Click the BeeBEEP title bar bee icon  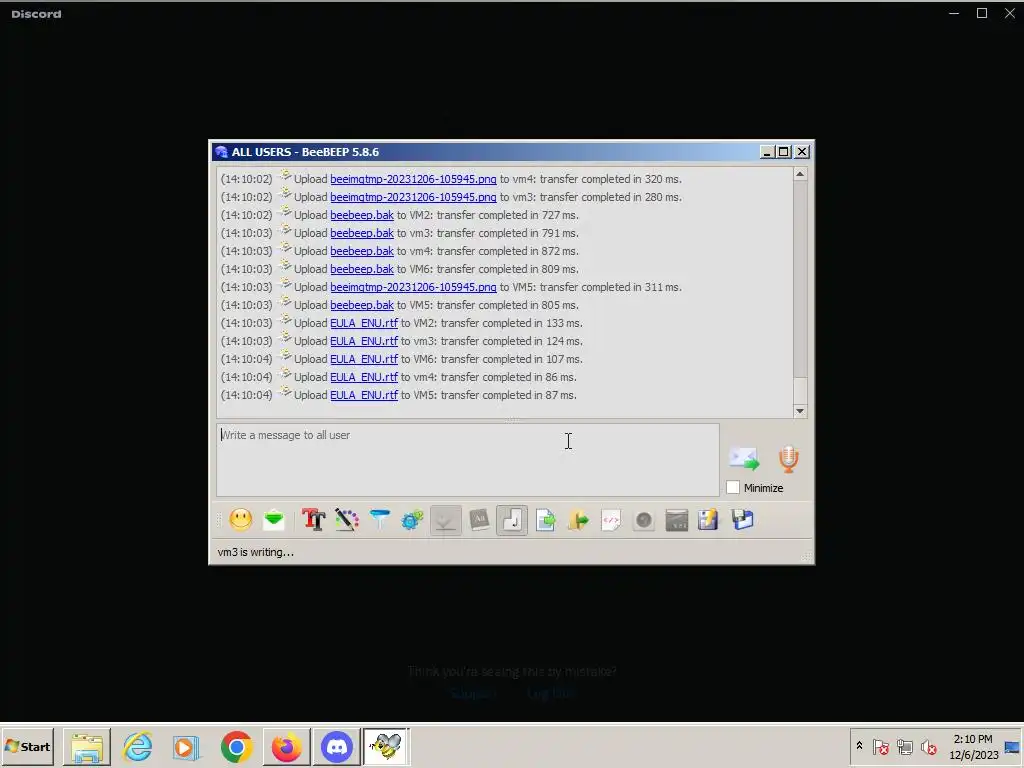(x=221, y=152)
